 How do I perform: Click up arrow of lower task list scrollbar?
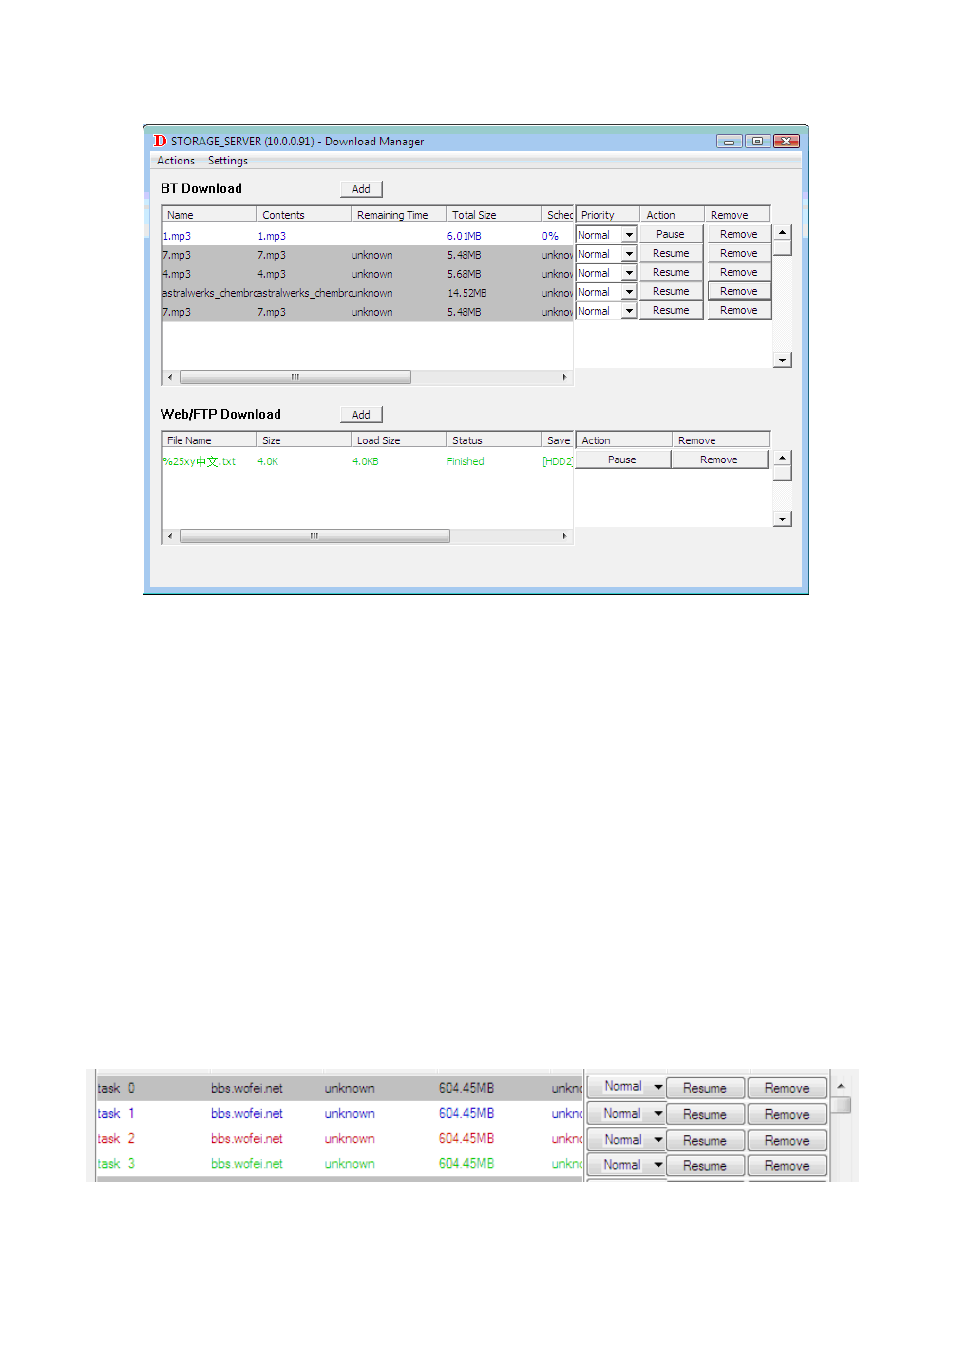coord(841,1086)
